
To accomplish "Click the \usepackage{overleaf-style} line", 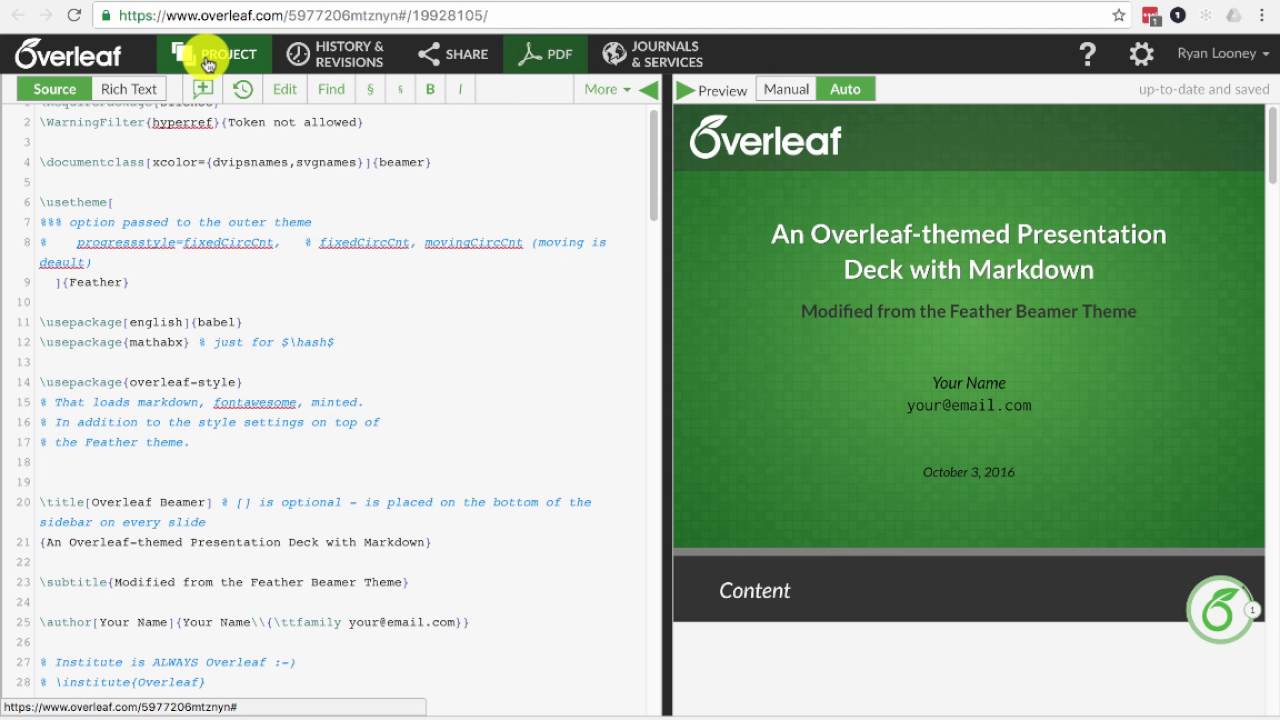I will 141,382.
